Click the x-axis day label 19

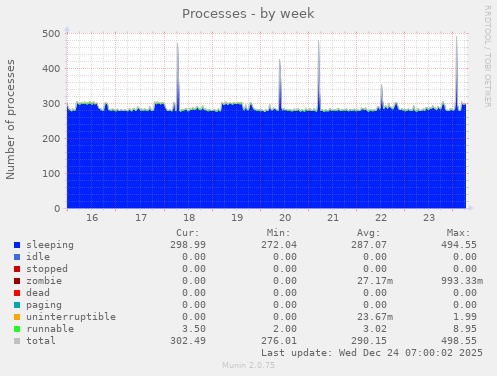(x=237, y=218)
